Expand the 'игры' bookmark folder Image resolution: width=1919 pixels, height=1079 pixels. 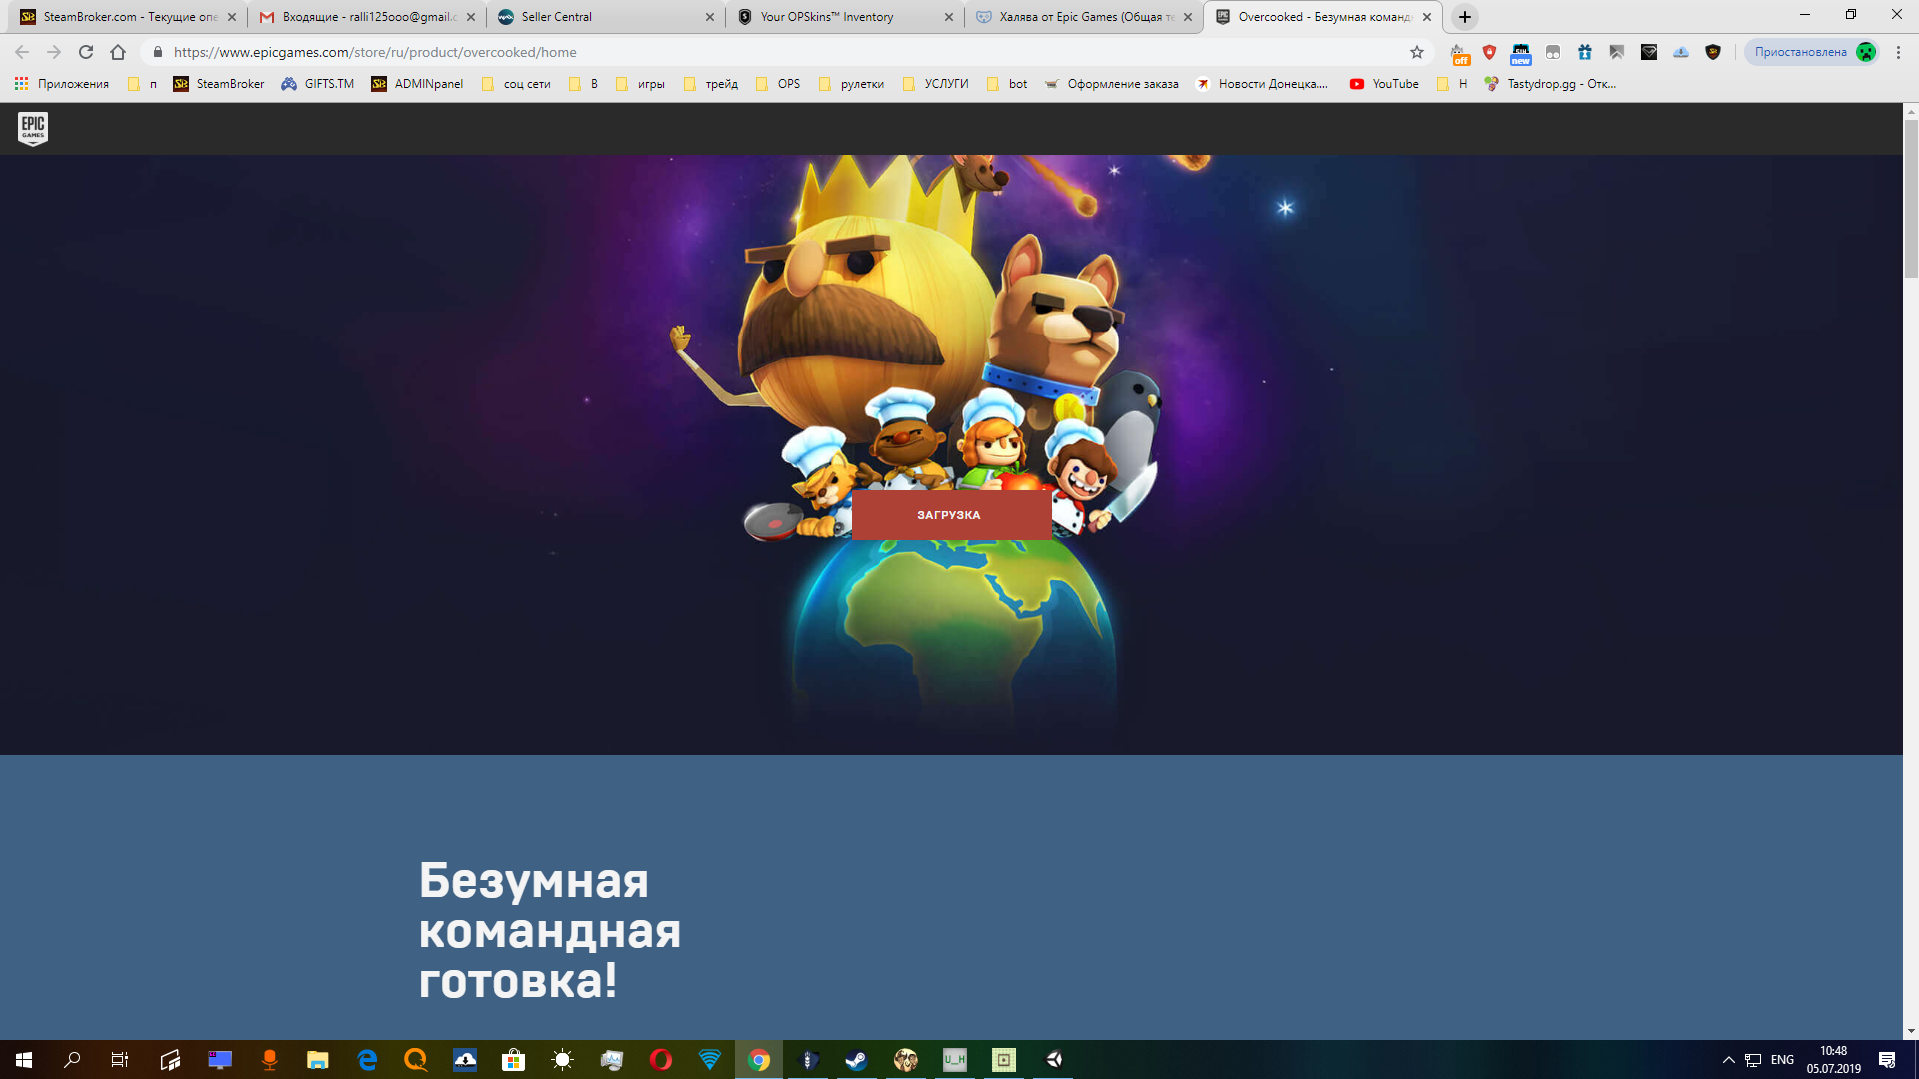pyautogui.click(x=640, y=84)
